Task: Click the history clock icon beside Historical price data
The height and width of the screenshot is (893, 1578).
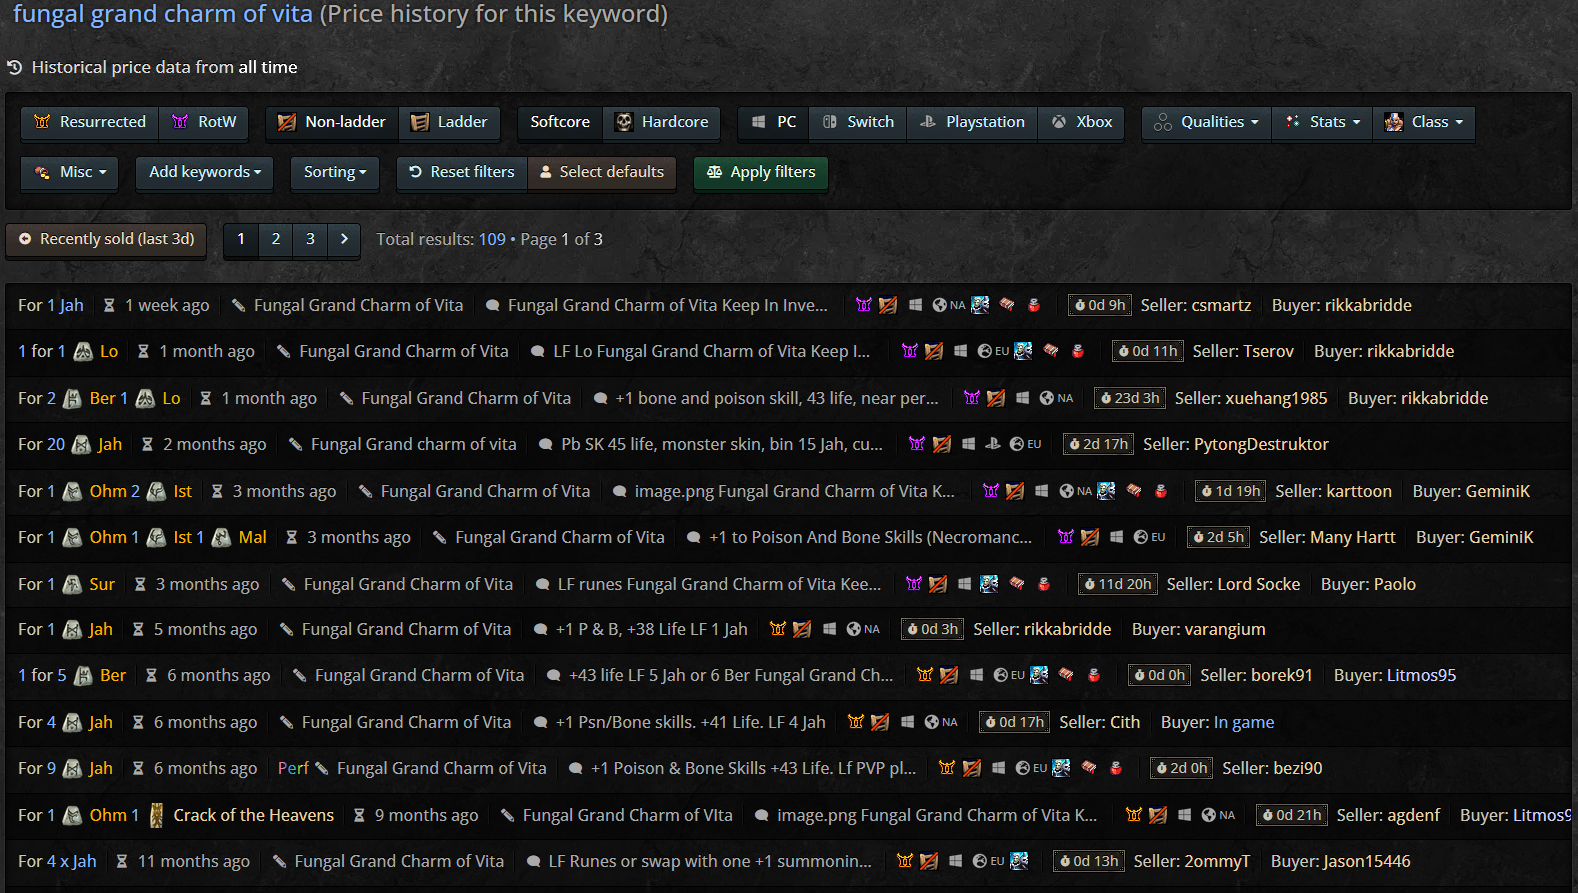Action: pyautogui.click(x=15, y=68)
